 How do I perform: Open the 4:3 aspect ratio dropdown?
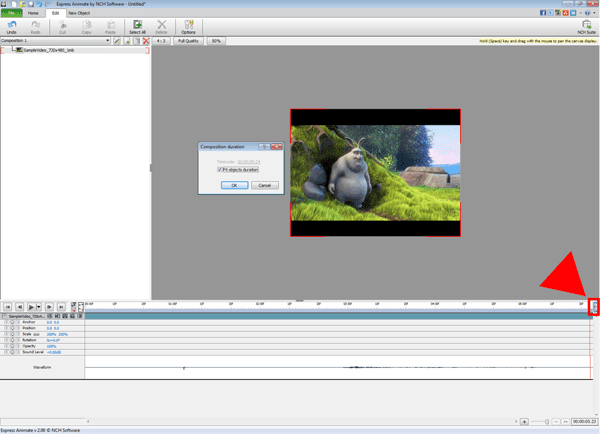click(161, 41)
